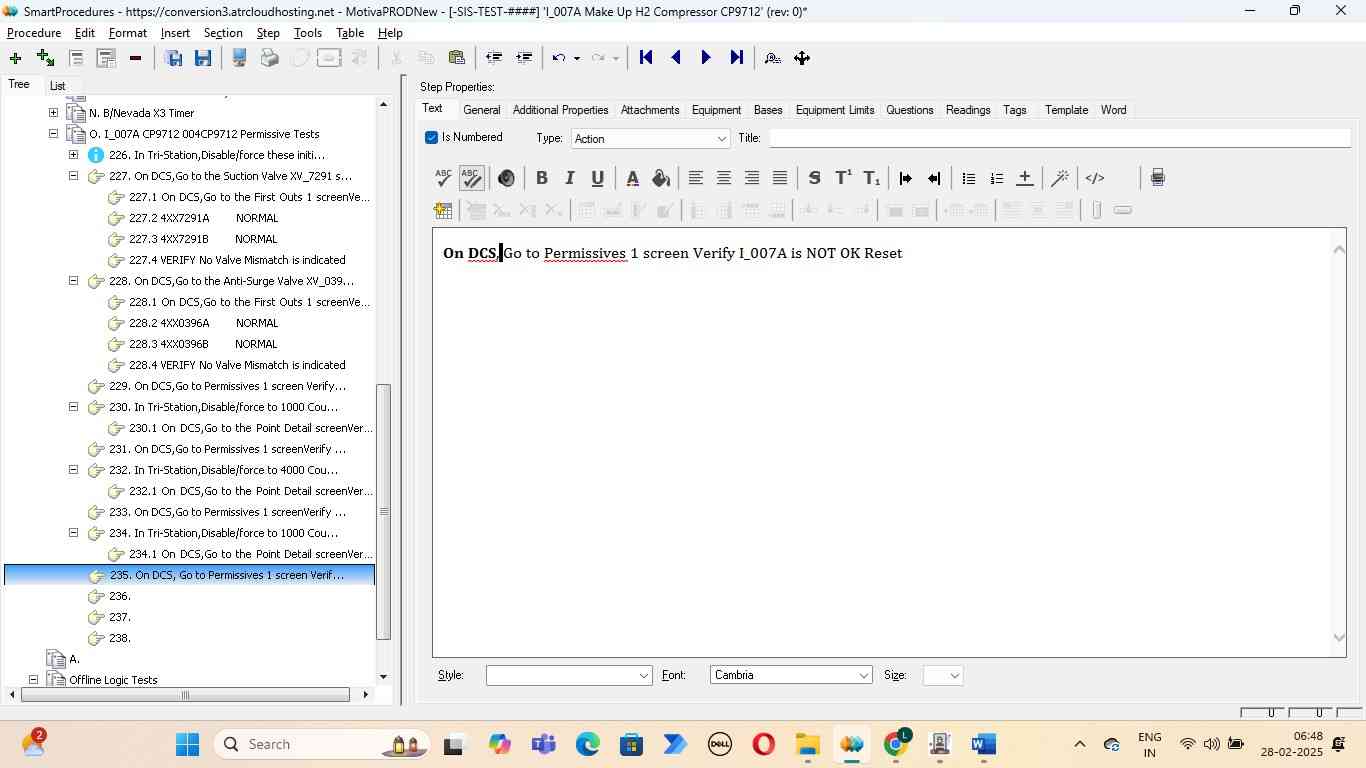
Task: Click the plus-minus symbol icon
Action: click(1024, 178)
